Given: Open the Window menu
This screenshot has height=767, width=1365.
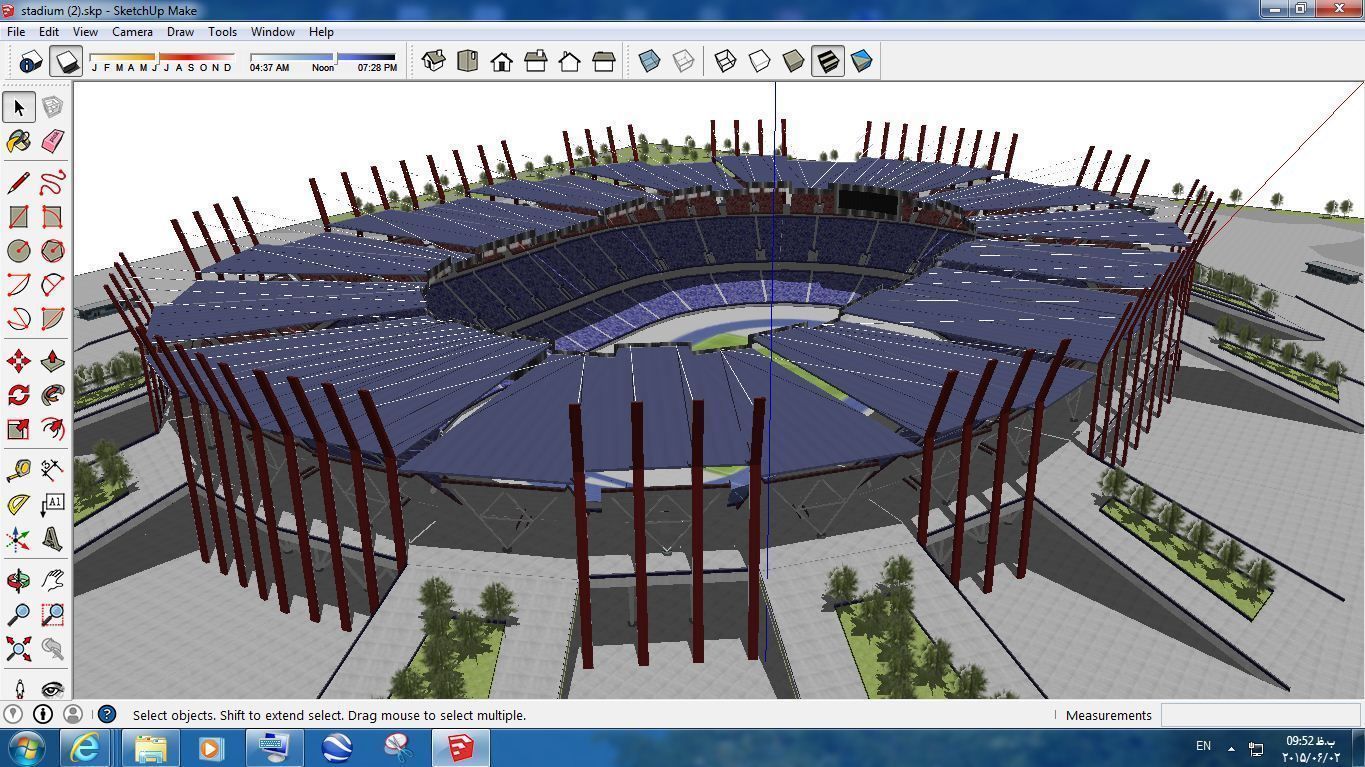Looking at the screenshot, I should pos(272,32).
